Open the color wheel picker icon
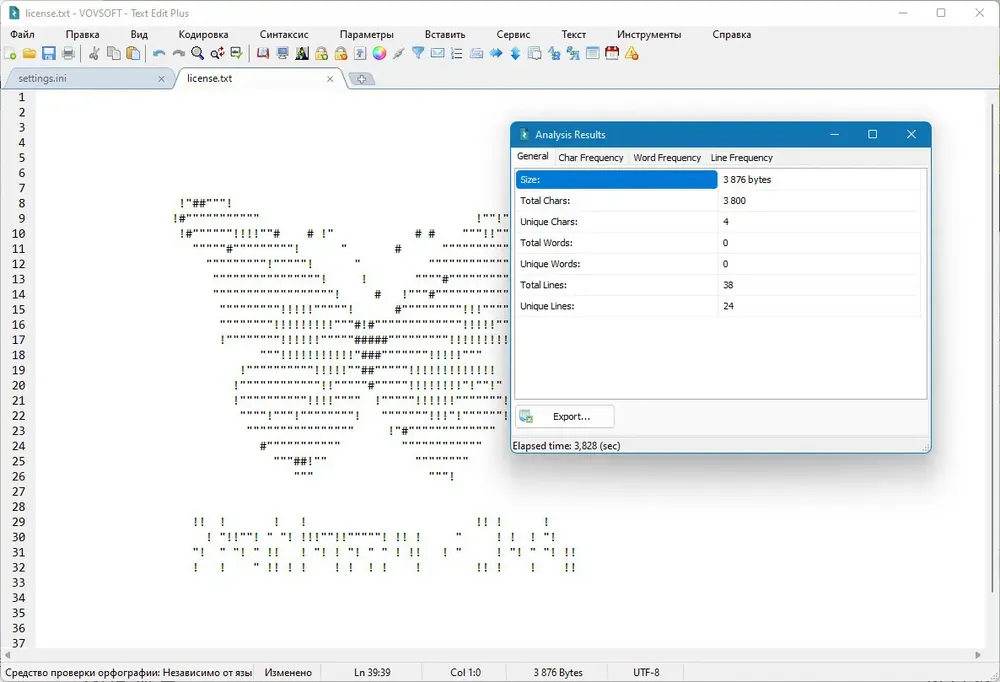This screenshot has width=1000, height=682. (379, 54)
